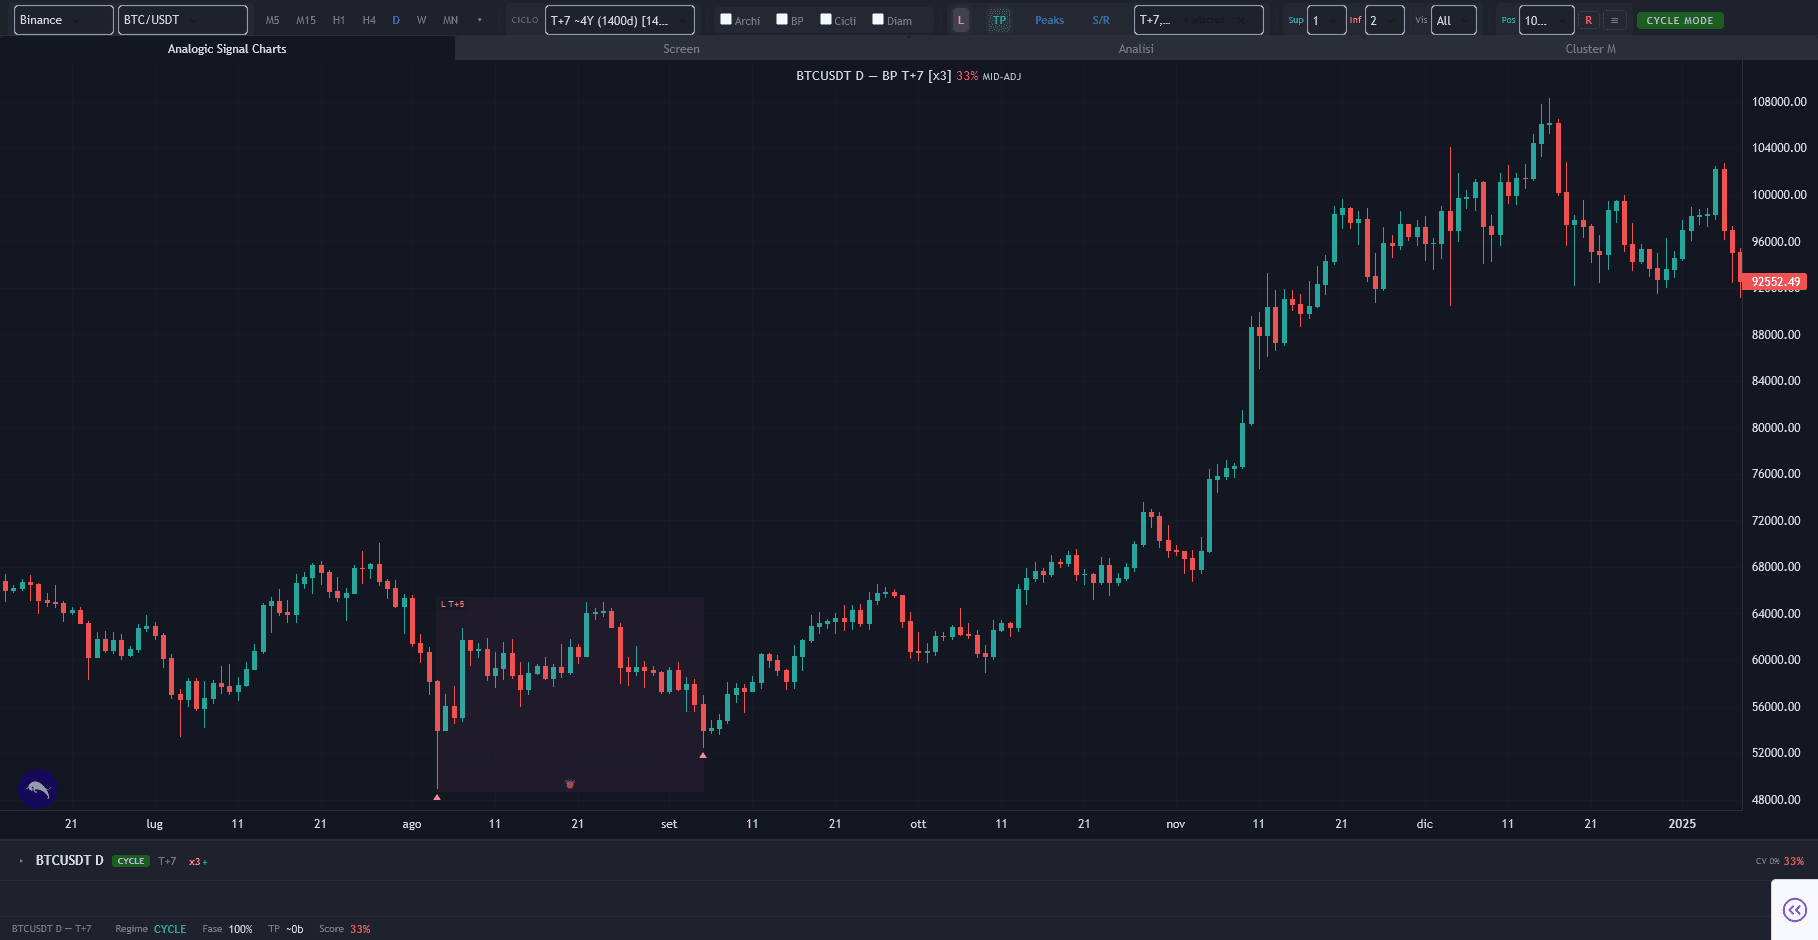Open the Binance exchange dropdown
The image size is (1818, 940).
(x=63, y=20)
